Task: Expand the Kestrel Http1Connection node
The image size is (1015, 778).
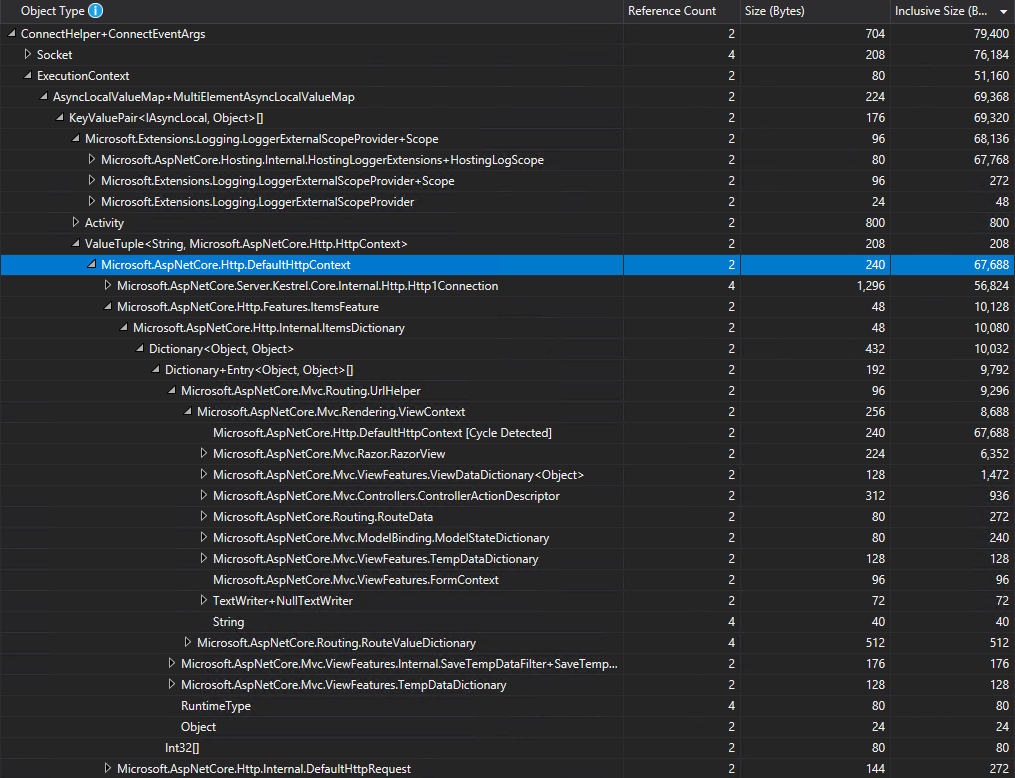Action: point(107,285)
